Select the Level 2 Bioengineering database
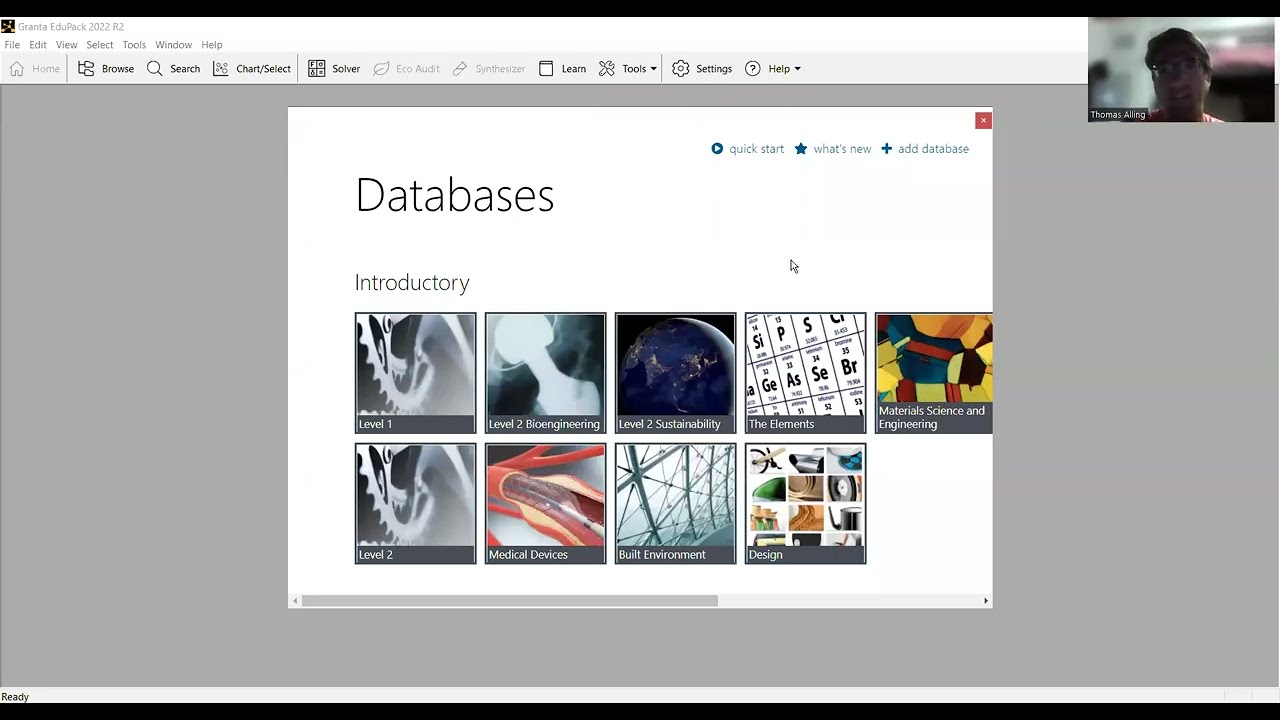Screen dimensions: 1280x720 pos(545,373)
